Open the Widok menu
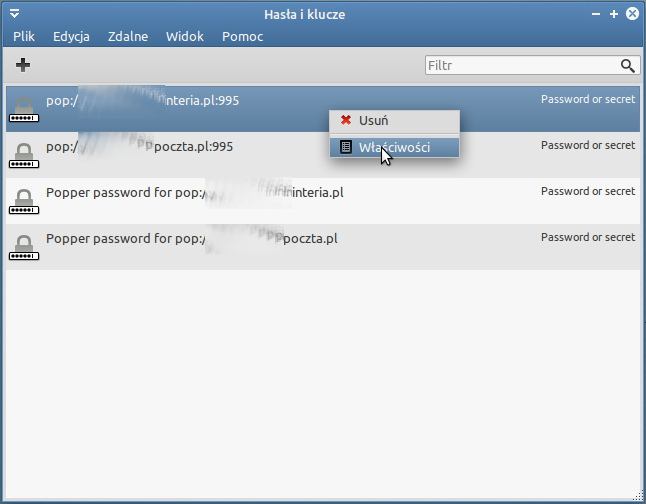The height and width of the screenshot is (504, 646). pyautogui.click(x=184, y=37)
